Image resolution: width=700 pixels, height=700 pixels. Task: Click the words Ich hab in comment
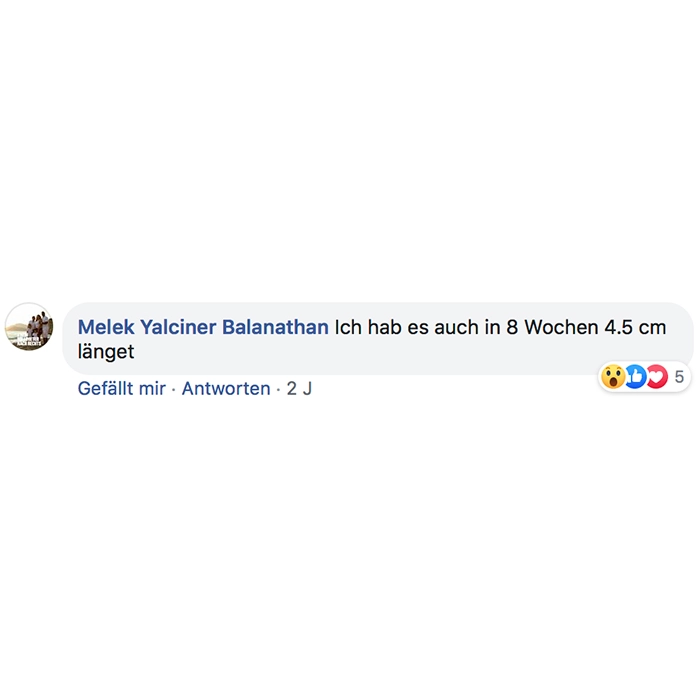click(x=368, y=327)
